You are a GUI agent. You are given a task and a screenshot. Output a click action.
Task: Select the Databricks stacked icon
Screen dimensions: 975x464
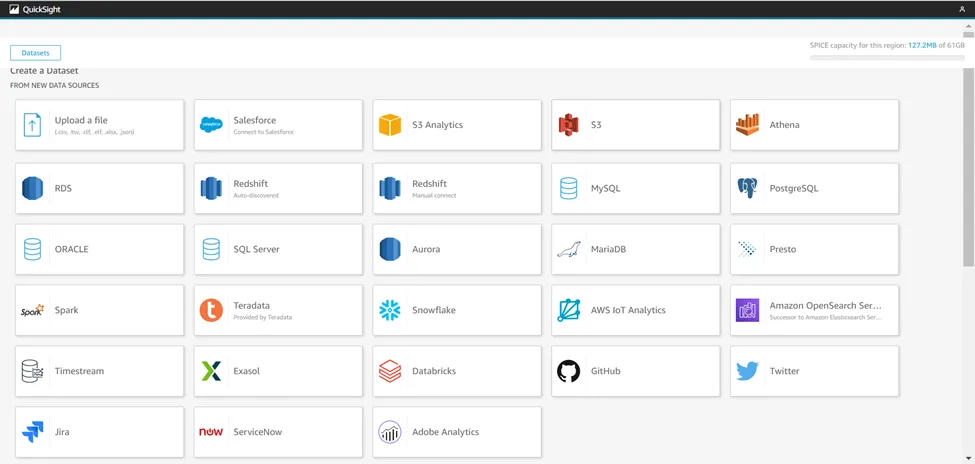(x=390, y=371)
